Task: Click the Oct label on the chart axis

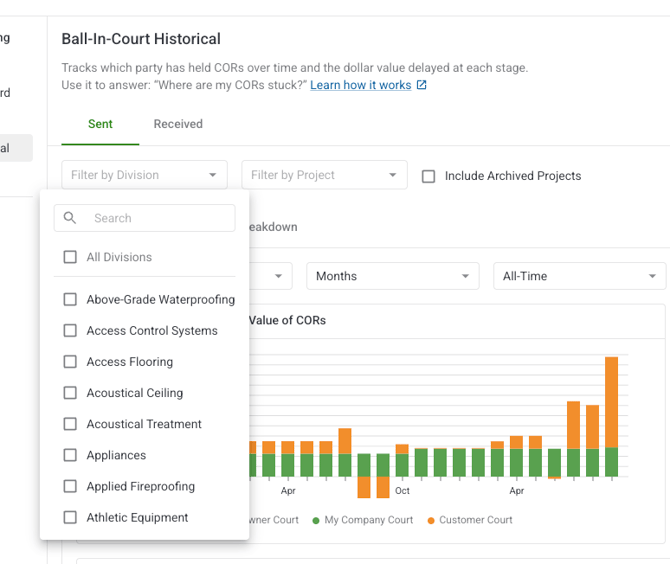Action: coord(402,491)
